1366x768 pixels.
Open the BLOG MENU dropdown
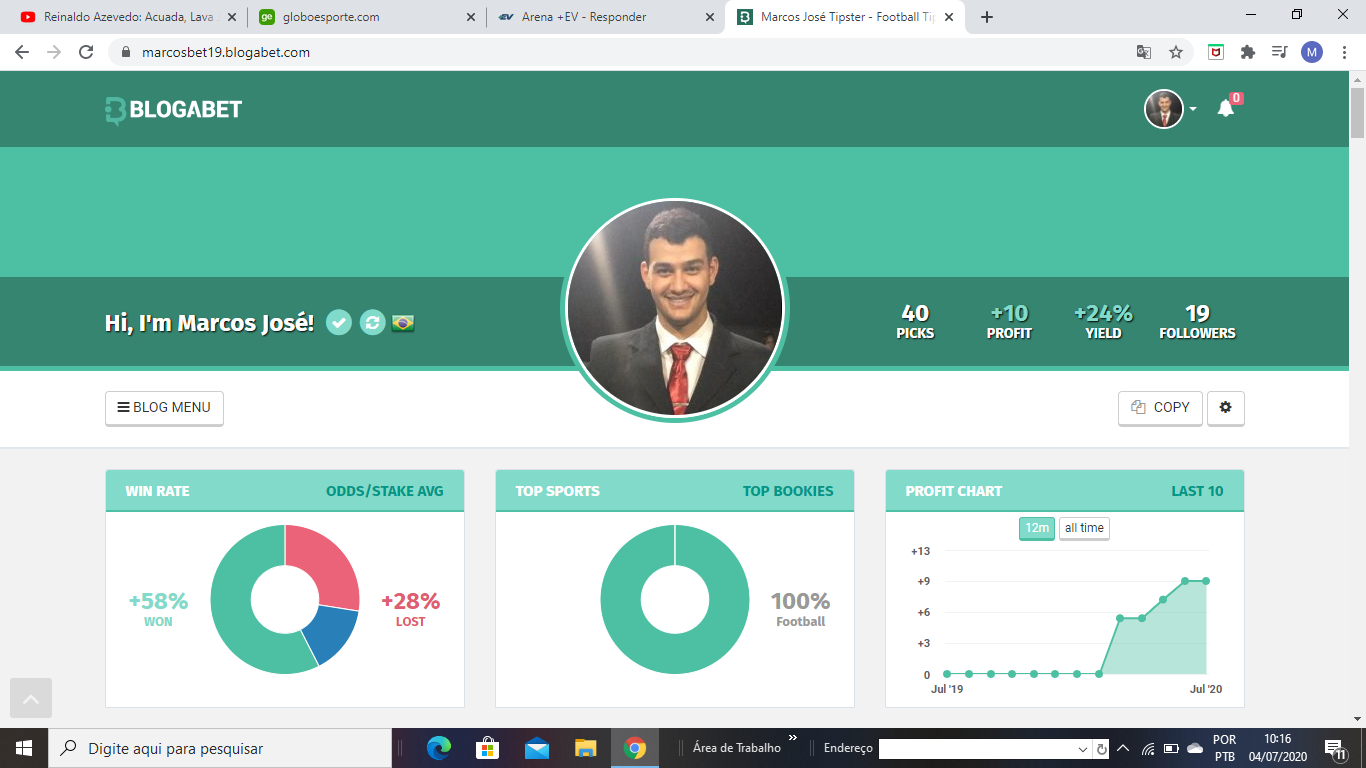[164, 408]
